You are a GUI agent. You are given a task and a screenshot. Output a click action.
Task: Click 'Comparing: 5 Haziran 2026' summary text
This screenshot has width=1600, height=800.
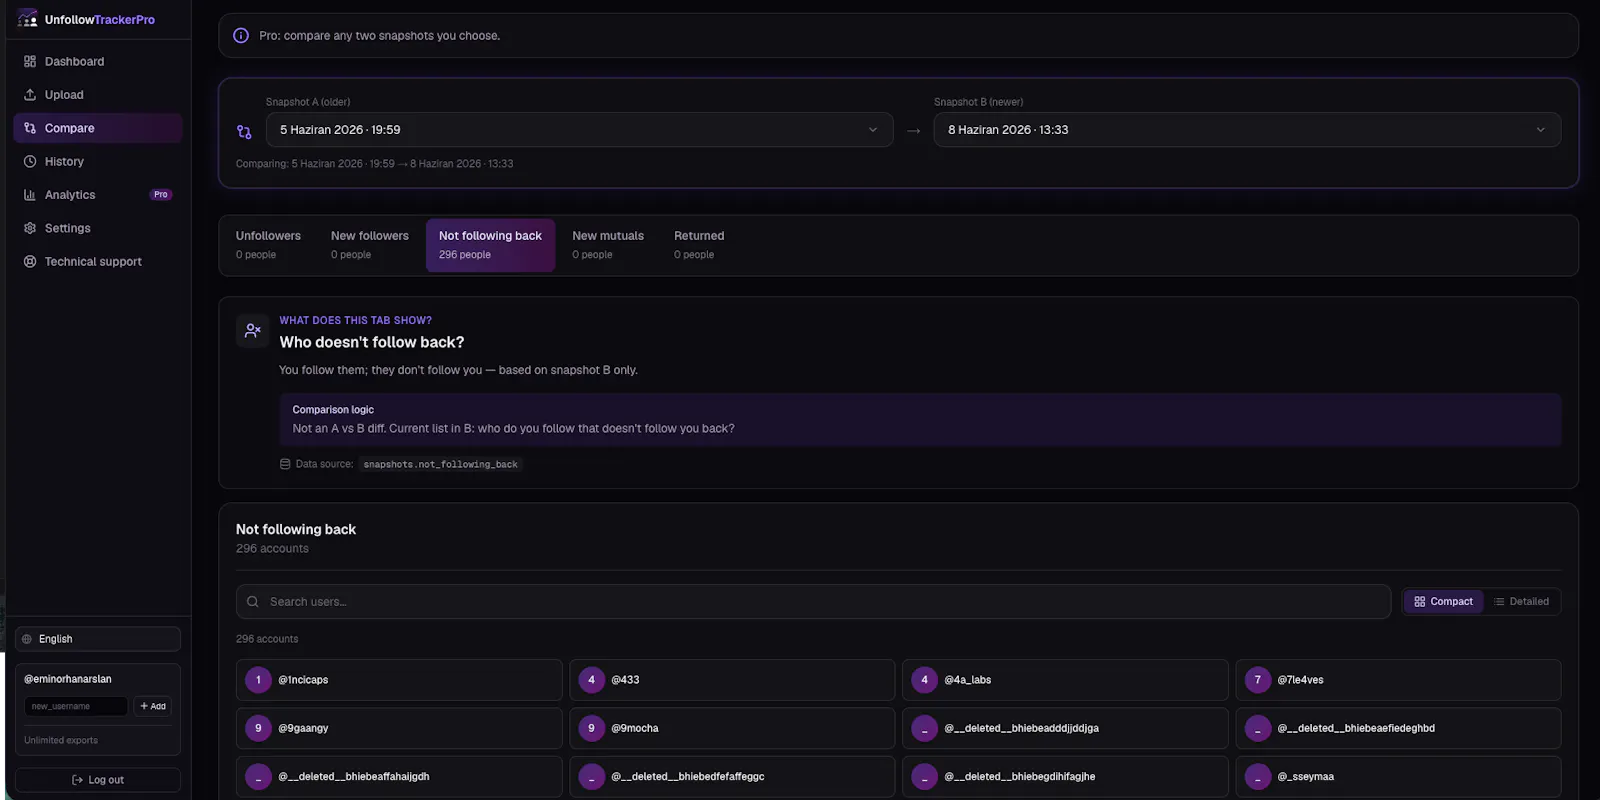pos(374,164)
